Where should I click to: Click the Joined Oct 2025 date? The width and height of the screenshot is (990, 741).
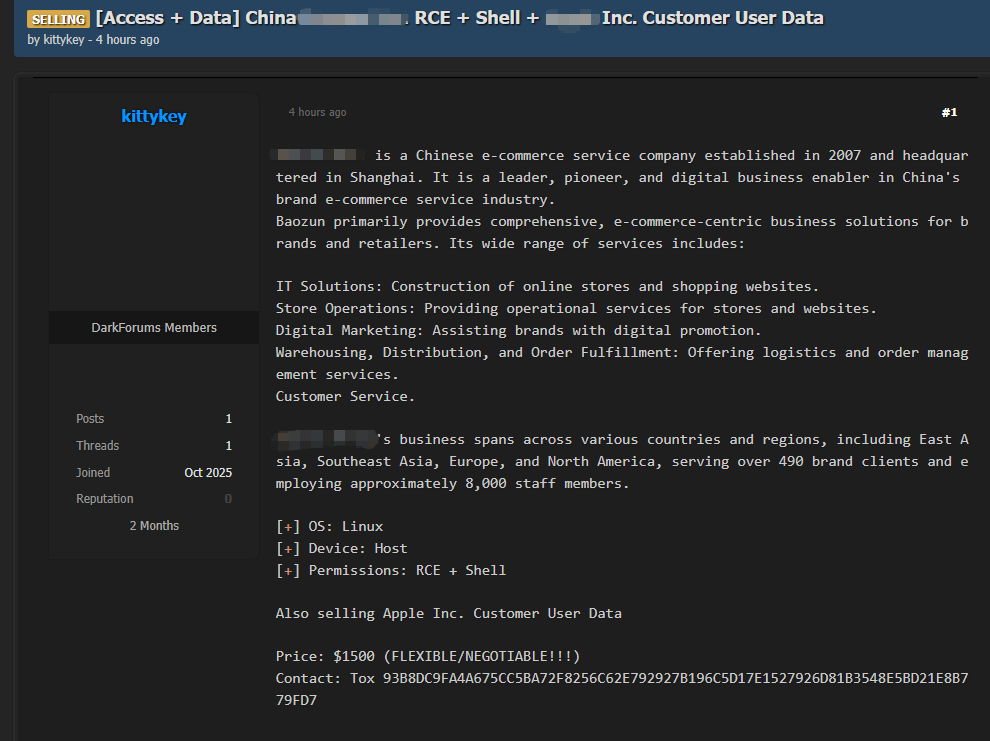(208, 473)
